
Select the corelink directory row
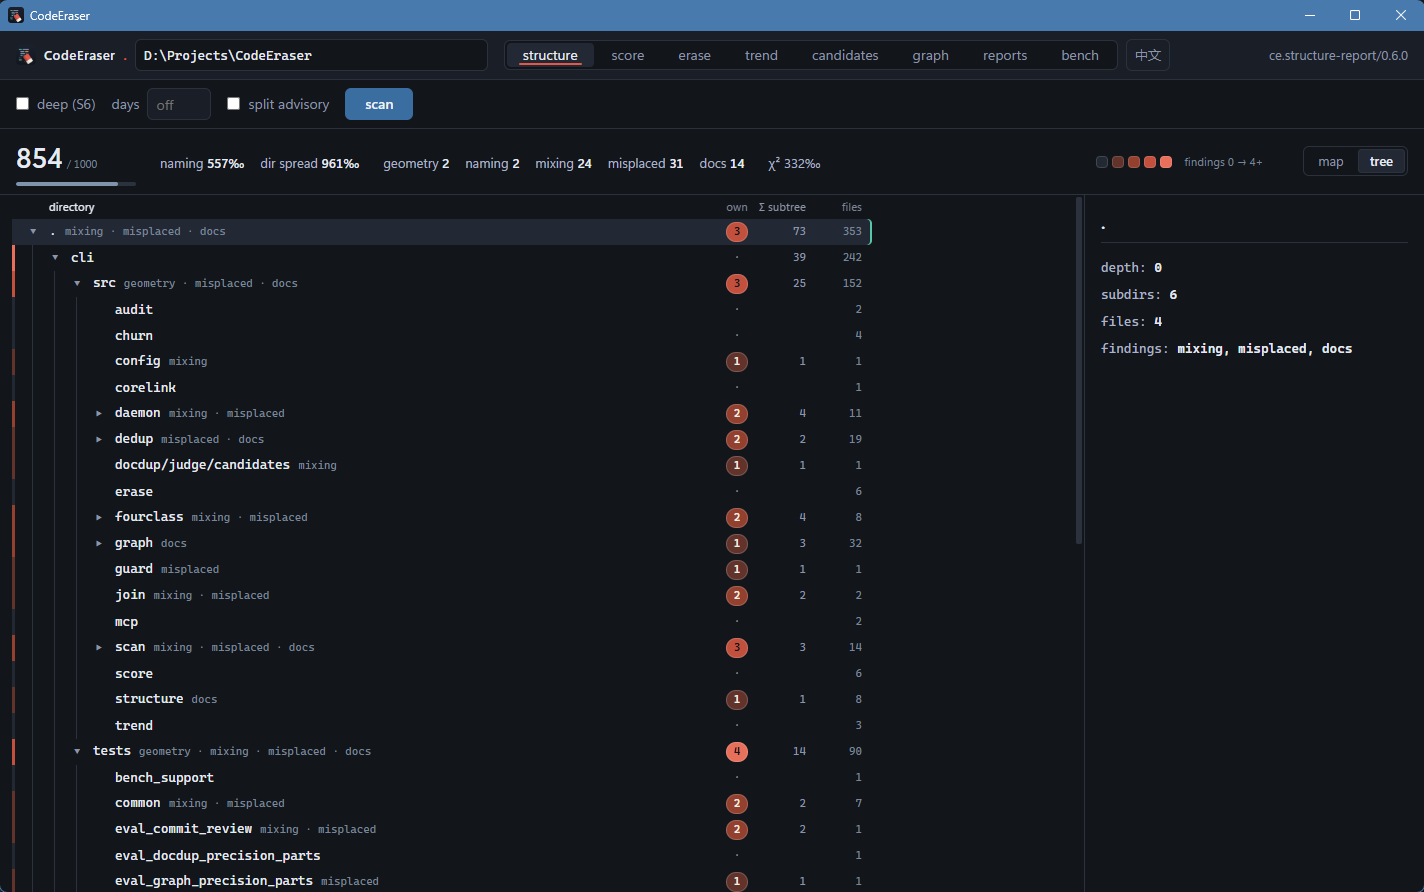coord(441,387)
